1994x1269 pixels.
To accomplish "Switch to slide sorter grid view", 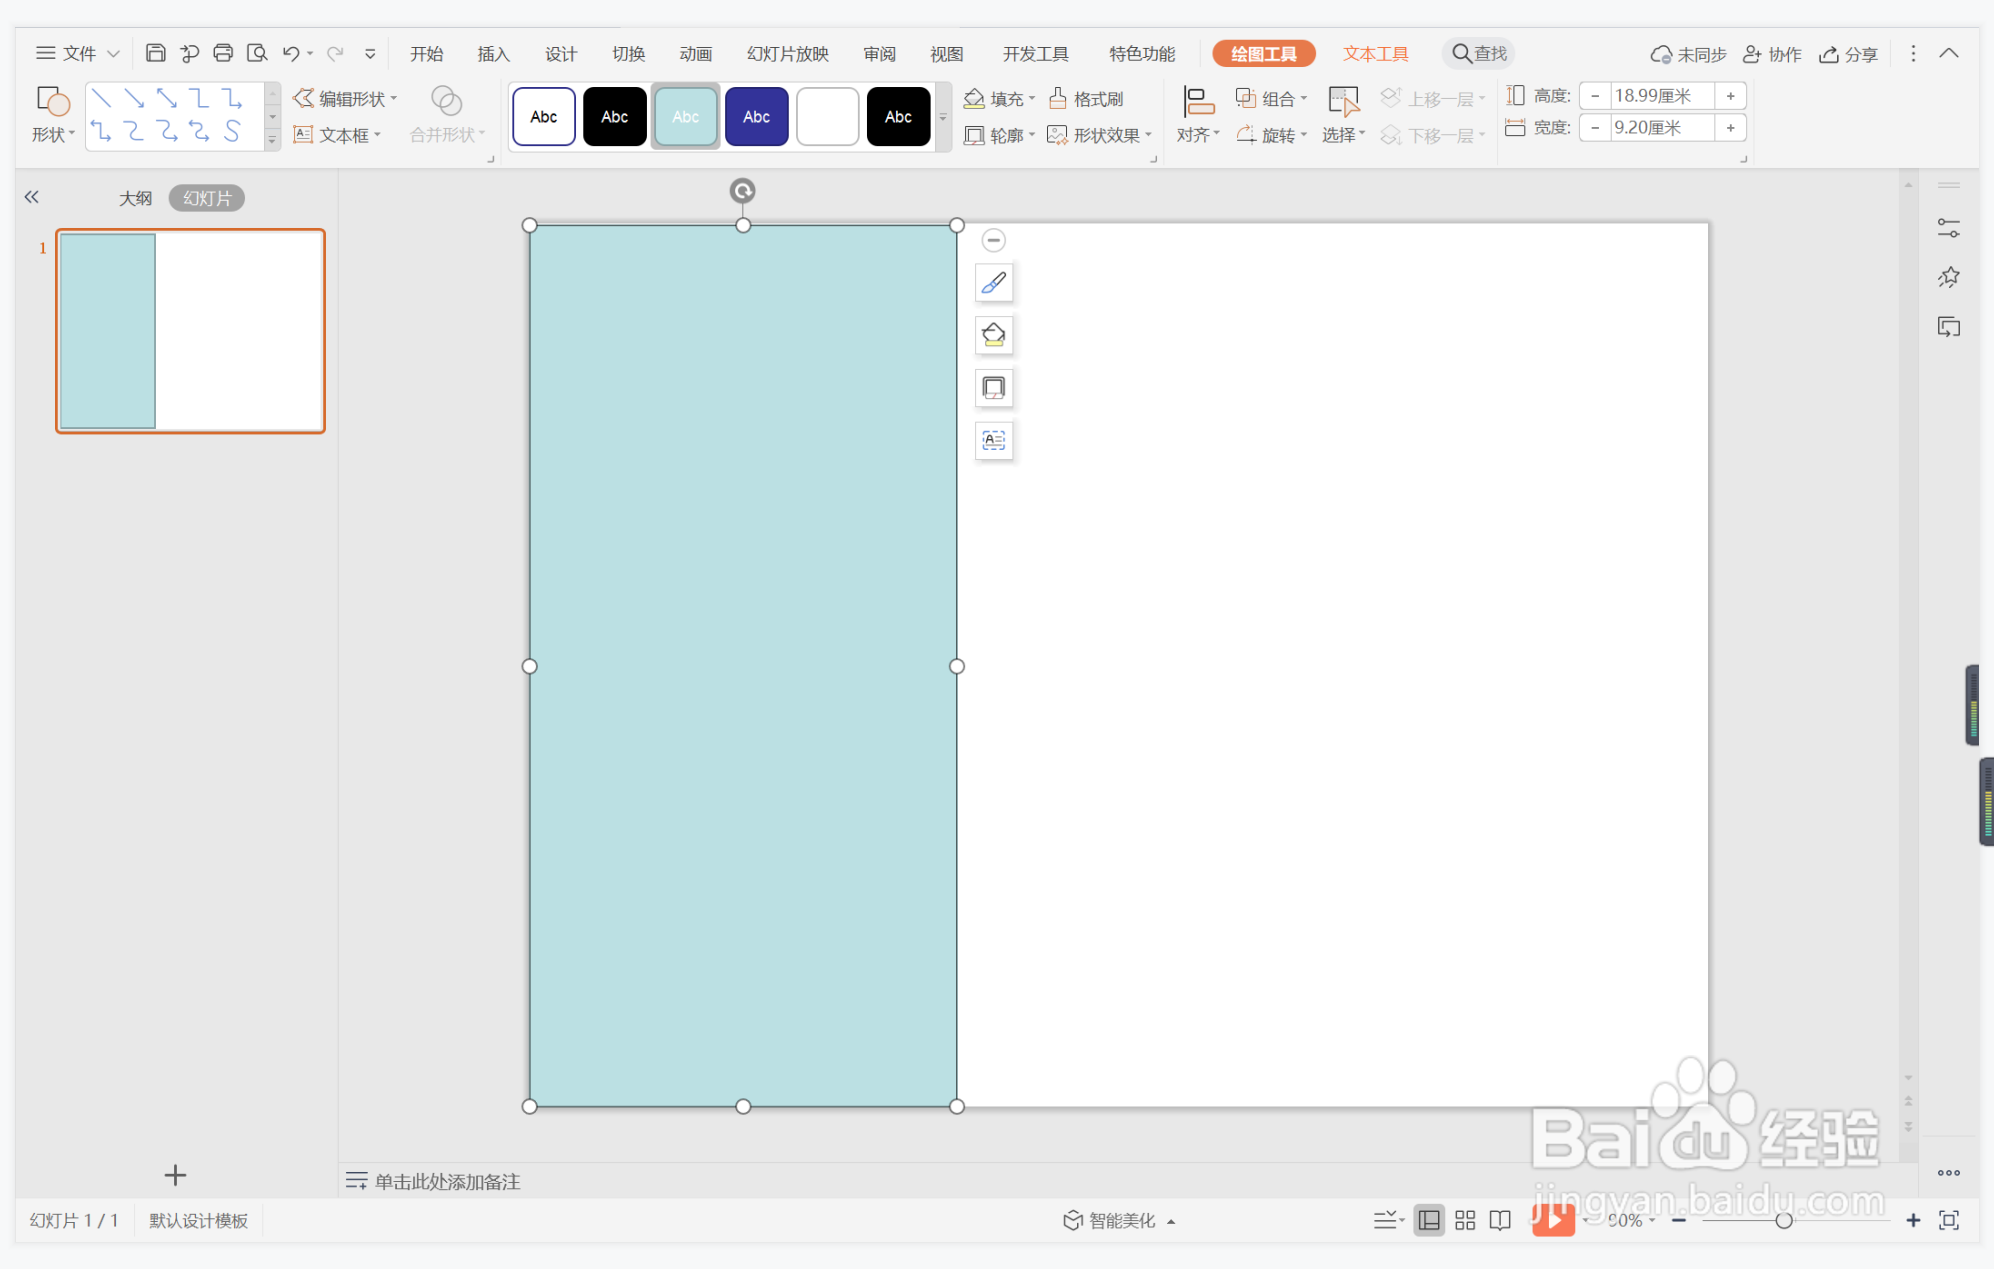I will tap(1465, 1220).
